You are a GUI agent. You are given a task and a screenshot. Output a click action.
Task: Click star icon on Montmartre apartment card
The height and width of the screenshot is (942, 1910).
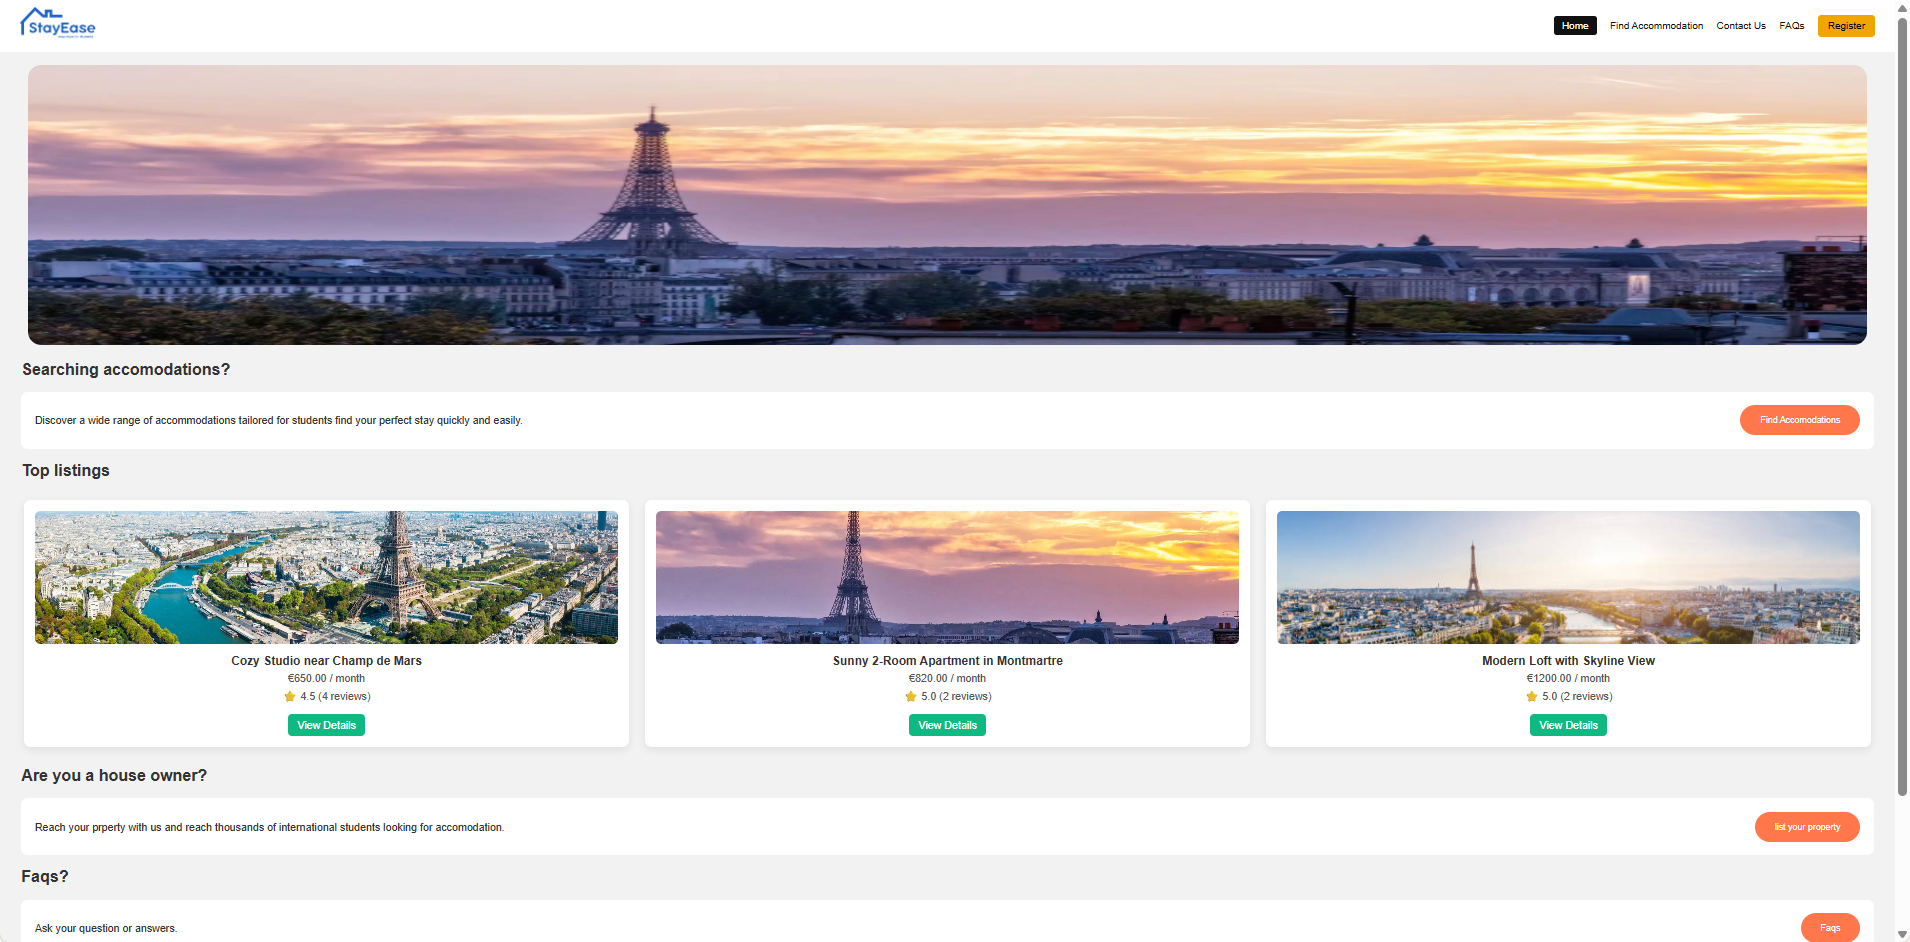click(x=911, y=697)
